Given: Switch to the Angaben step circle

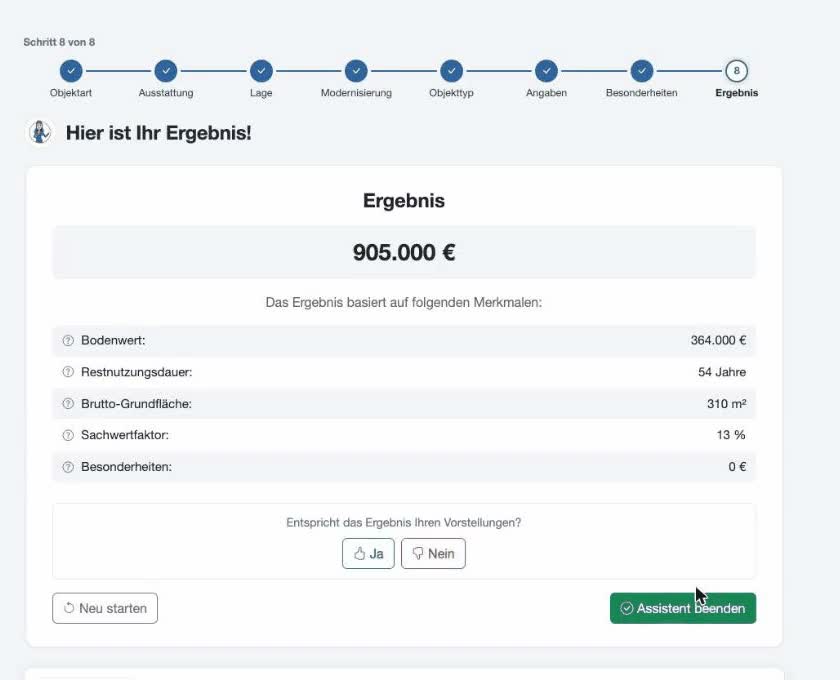Looking at the screenshot, I should pos(546,71).
